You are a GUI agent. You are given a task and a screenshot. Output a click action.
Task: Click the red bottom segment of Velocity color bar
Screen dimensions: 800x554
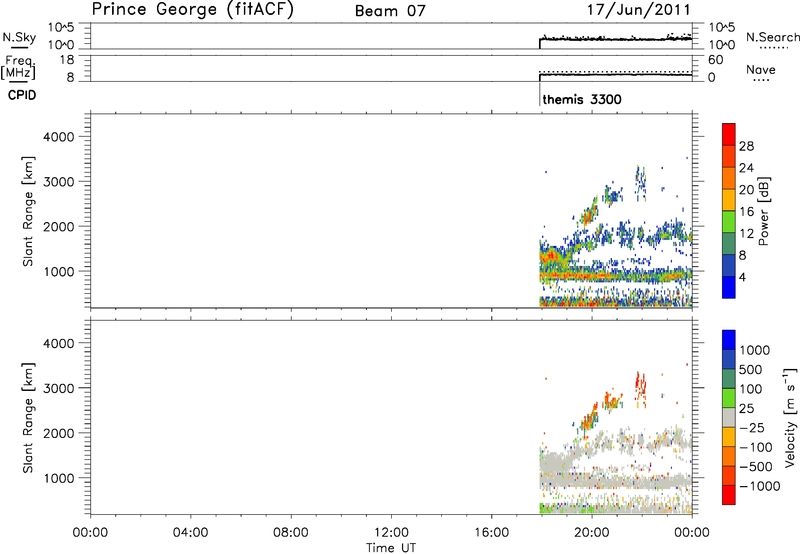coord(729,495)
